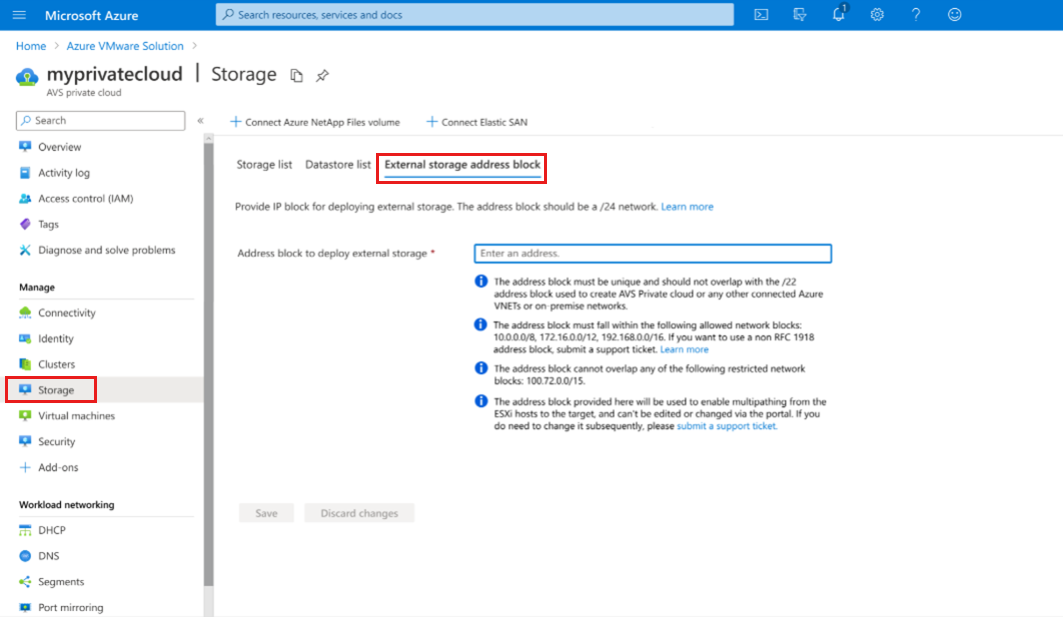Open Port mirroring menu label
Image resolution: width=1063 pixels, height=621 pixels.
[x=71, y=607]
